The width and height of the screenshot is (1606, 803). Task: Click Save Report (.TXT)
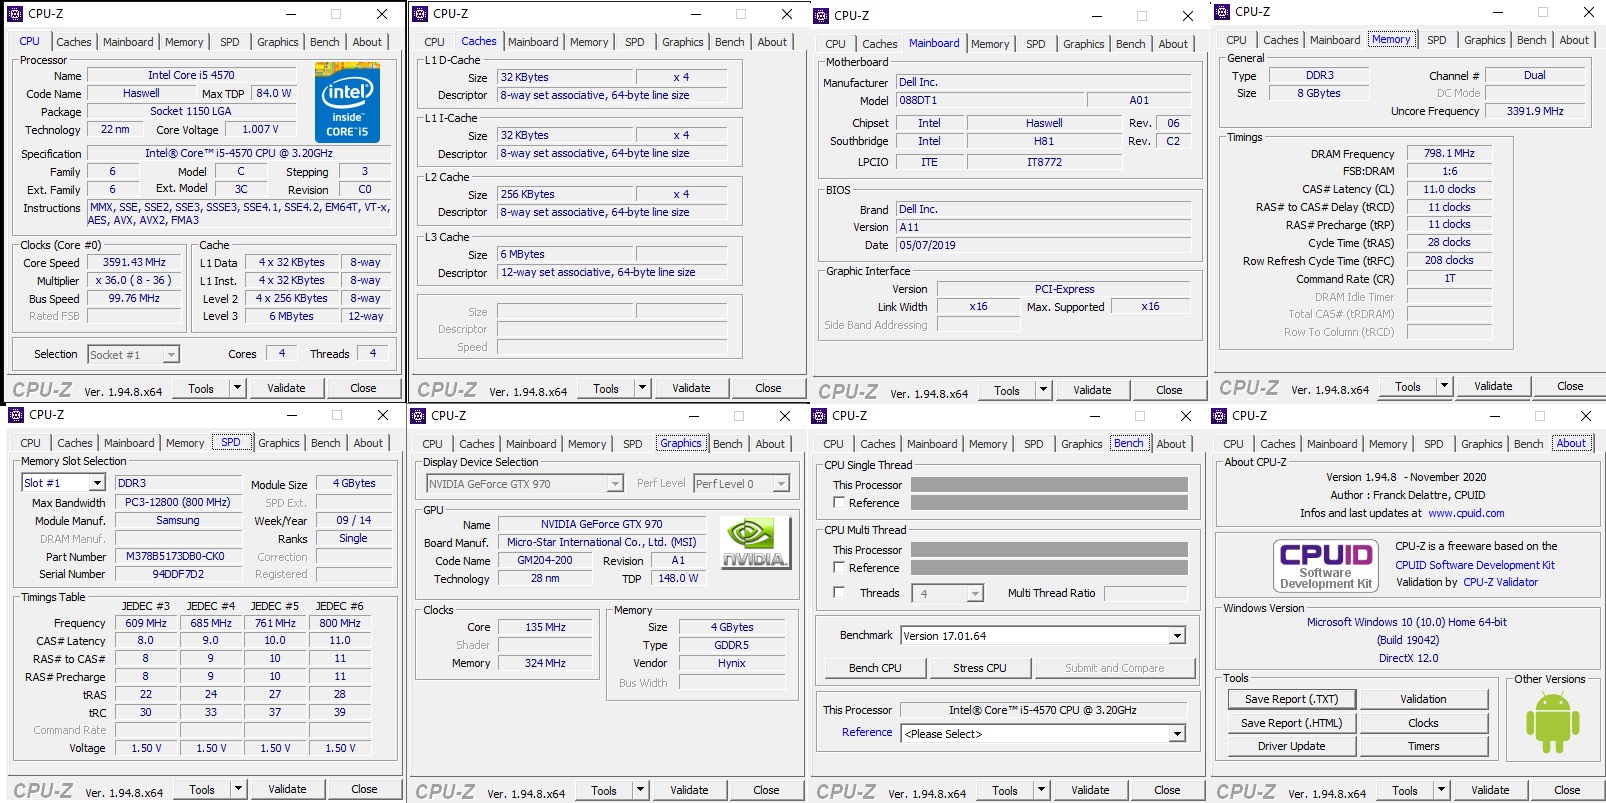point(1291,699)
